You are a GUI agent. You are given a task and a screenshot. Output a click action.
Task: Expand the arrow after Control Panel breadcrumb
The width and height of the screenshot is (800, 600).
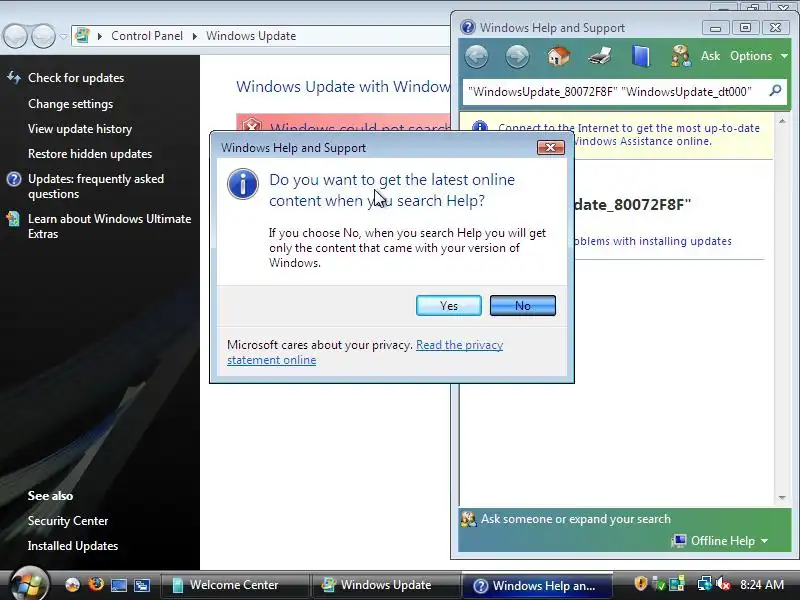tap(195, 36)
